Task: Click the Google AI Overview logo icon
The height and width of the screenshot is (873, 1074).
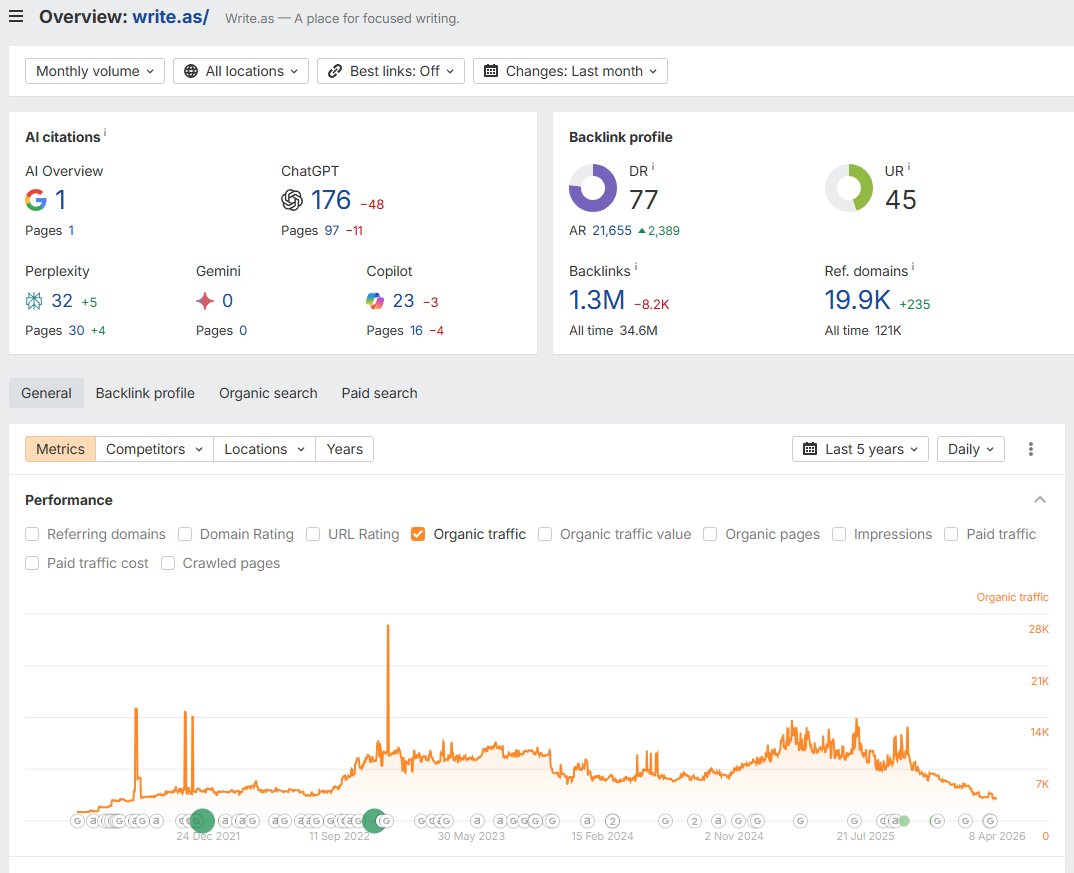Action: [x=36, y=200]
